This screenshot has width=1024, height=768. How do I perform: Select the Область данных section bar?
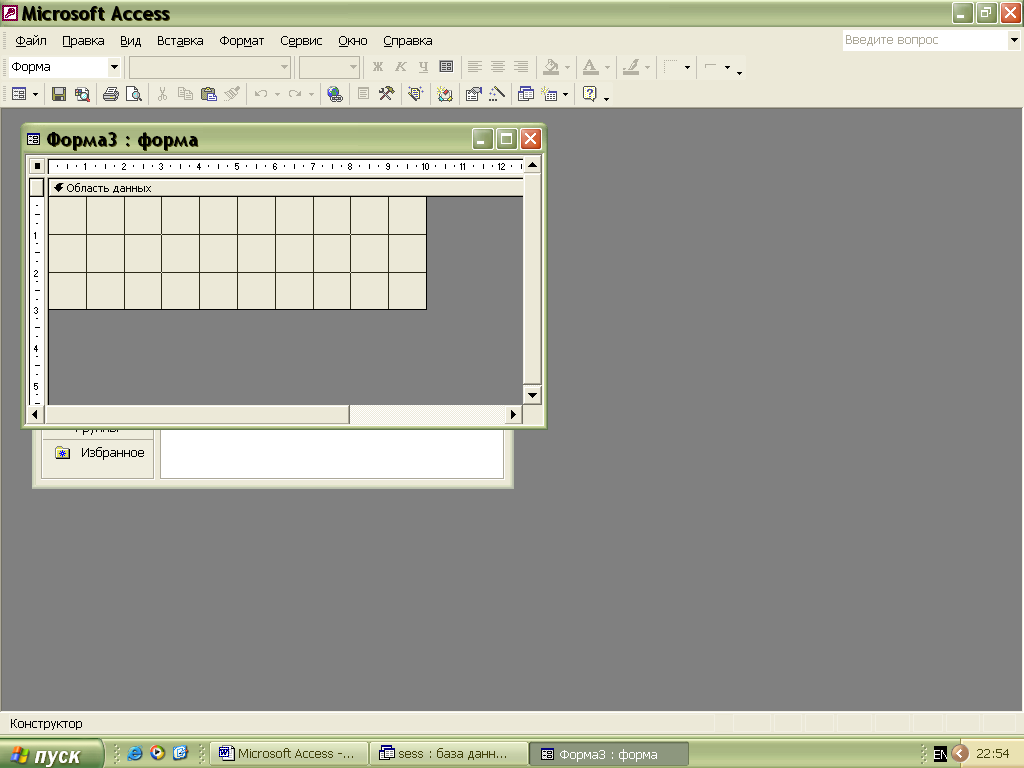tap(285, 188)
